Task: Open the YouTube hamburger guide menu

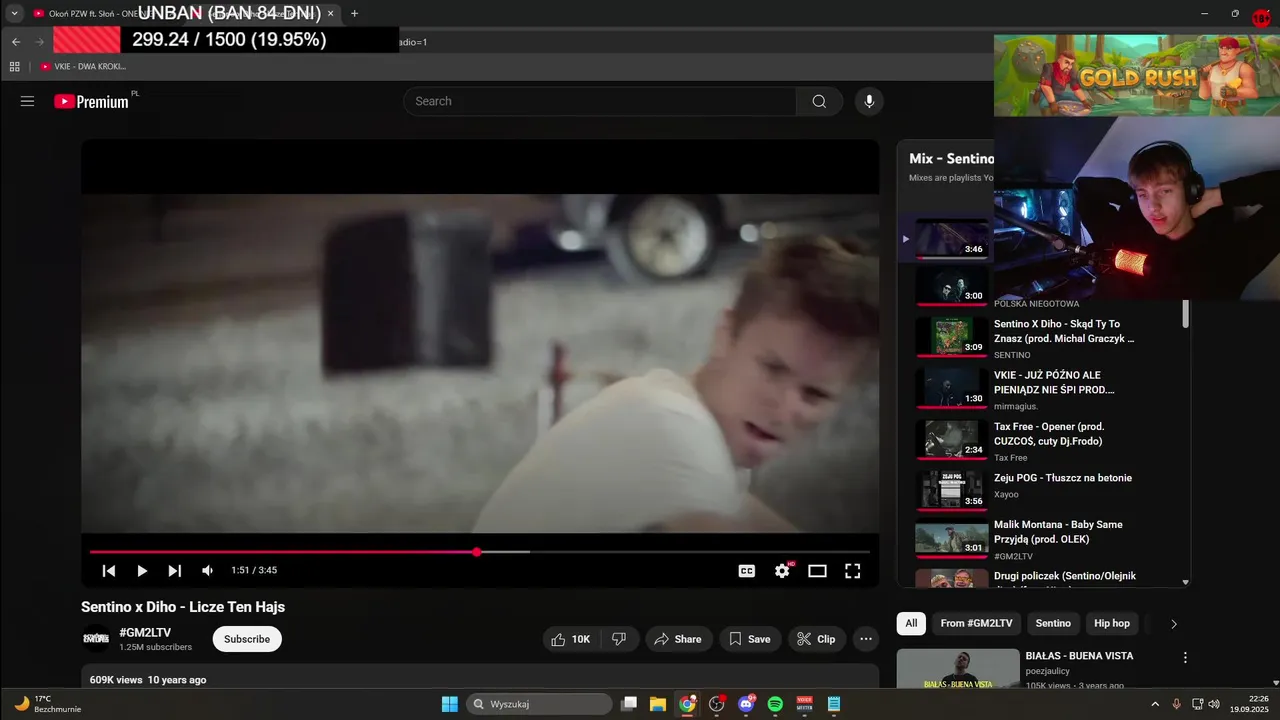Action: [x=27, y=101]
